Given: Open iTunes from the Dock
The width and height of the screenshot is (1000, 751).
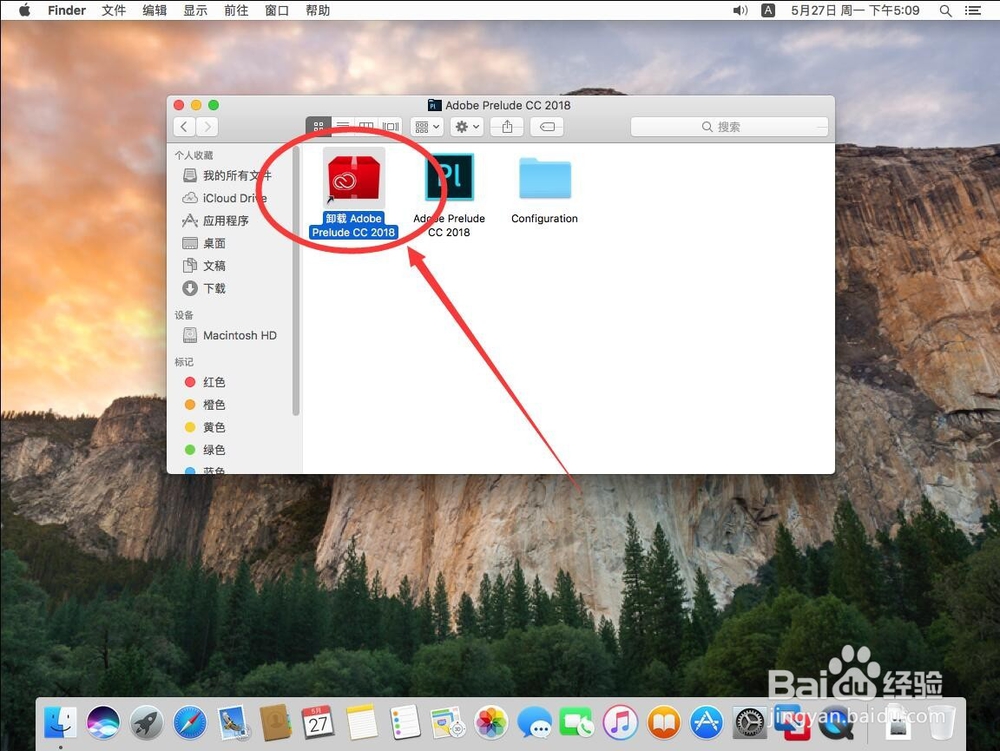Looking at the screenshot, I should tap(620, 723).
